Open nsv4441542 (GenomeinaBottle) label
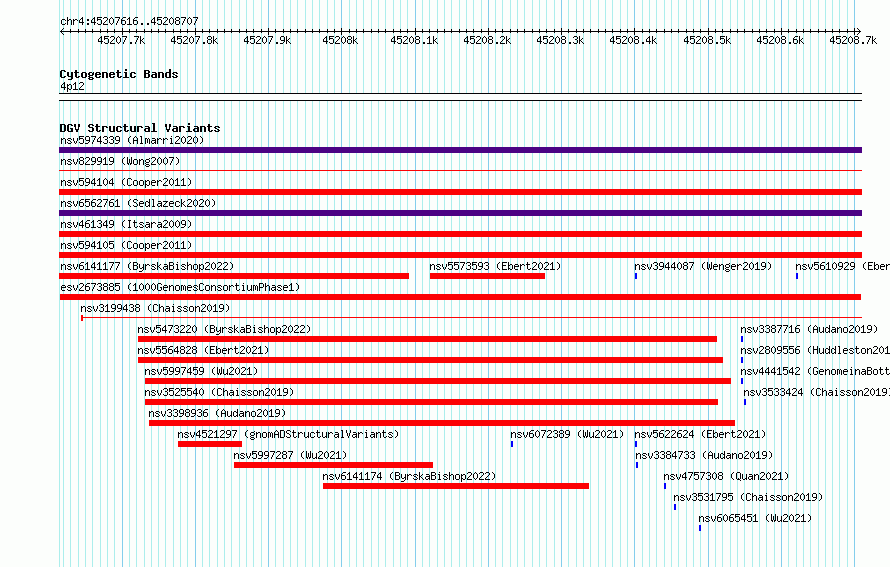Screen dimensions: 890x567 [815, 371]
